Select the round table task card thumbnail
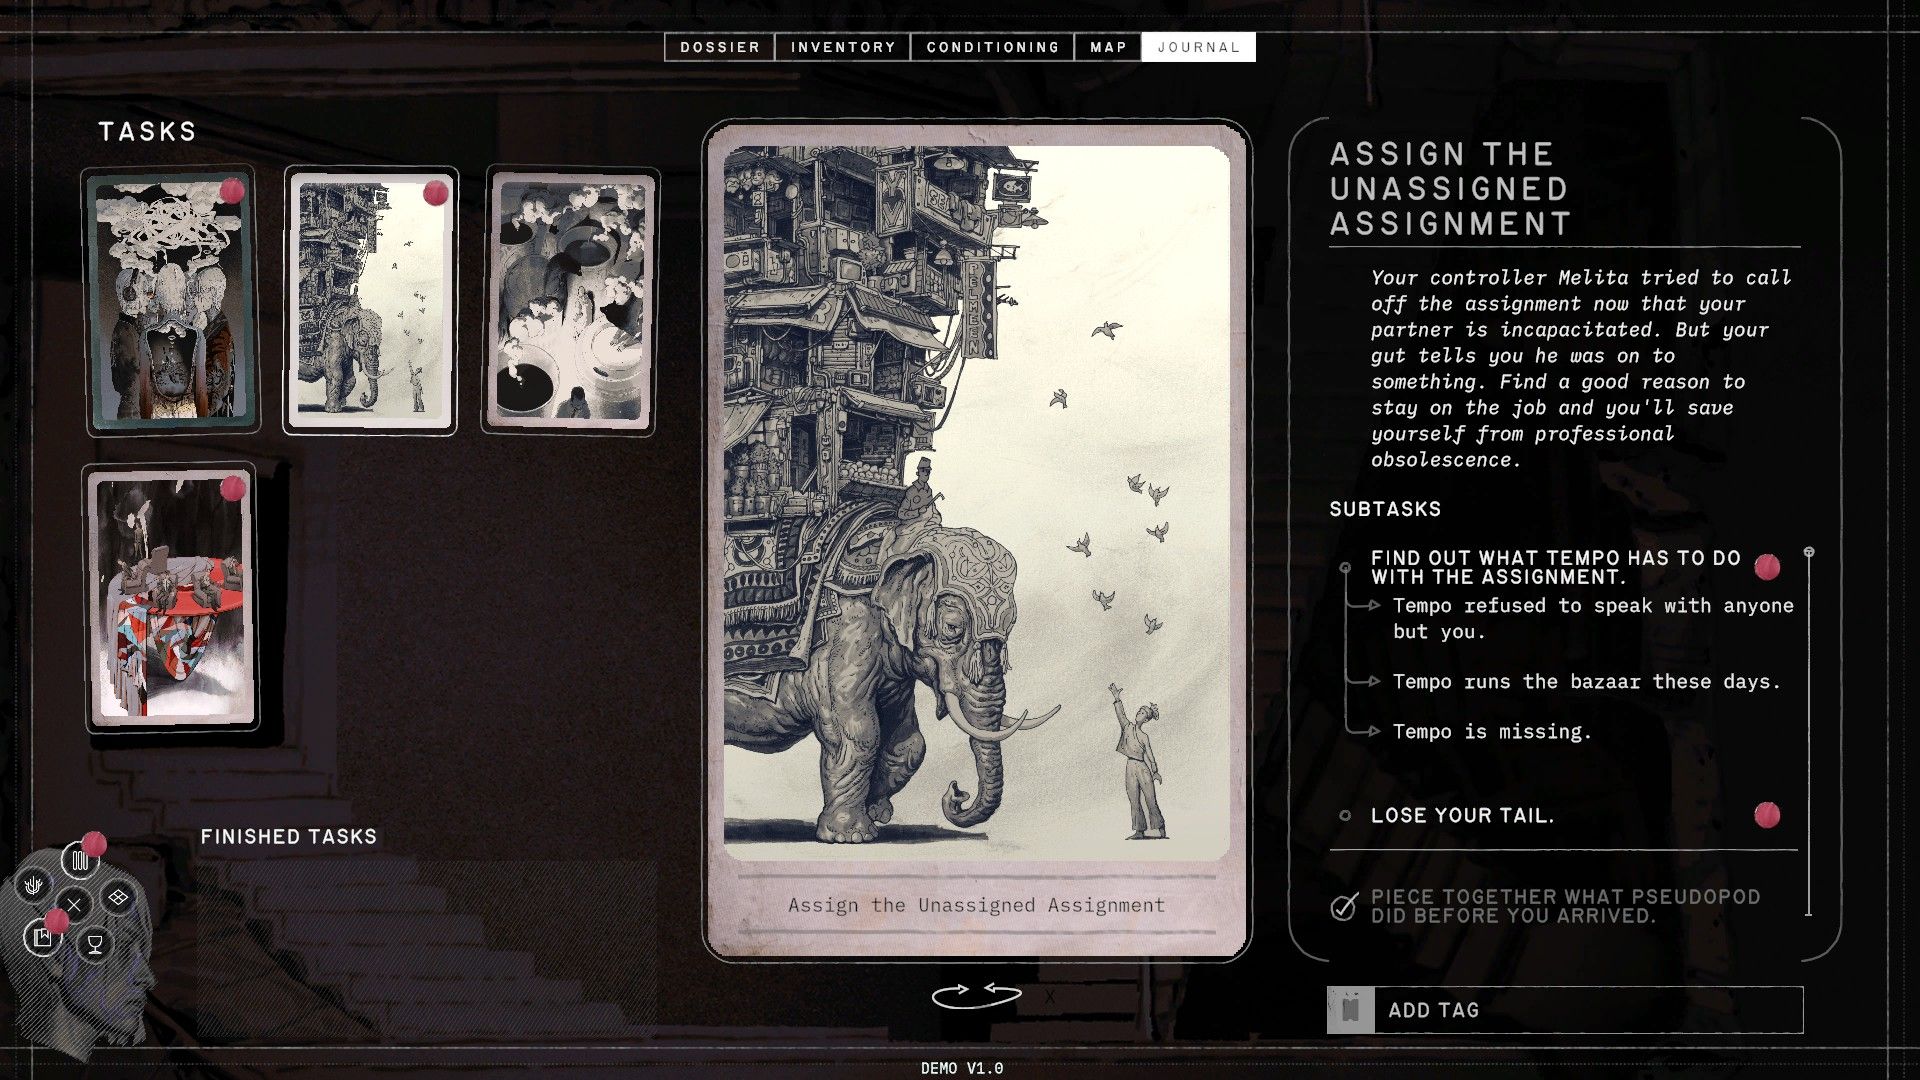Screen dimensions: 1920x1080 [x=171, y=597]
